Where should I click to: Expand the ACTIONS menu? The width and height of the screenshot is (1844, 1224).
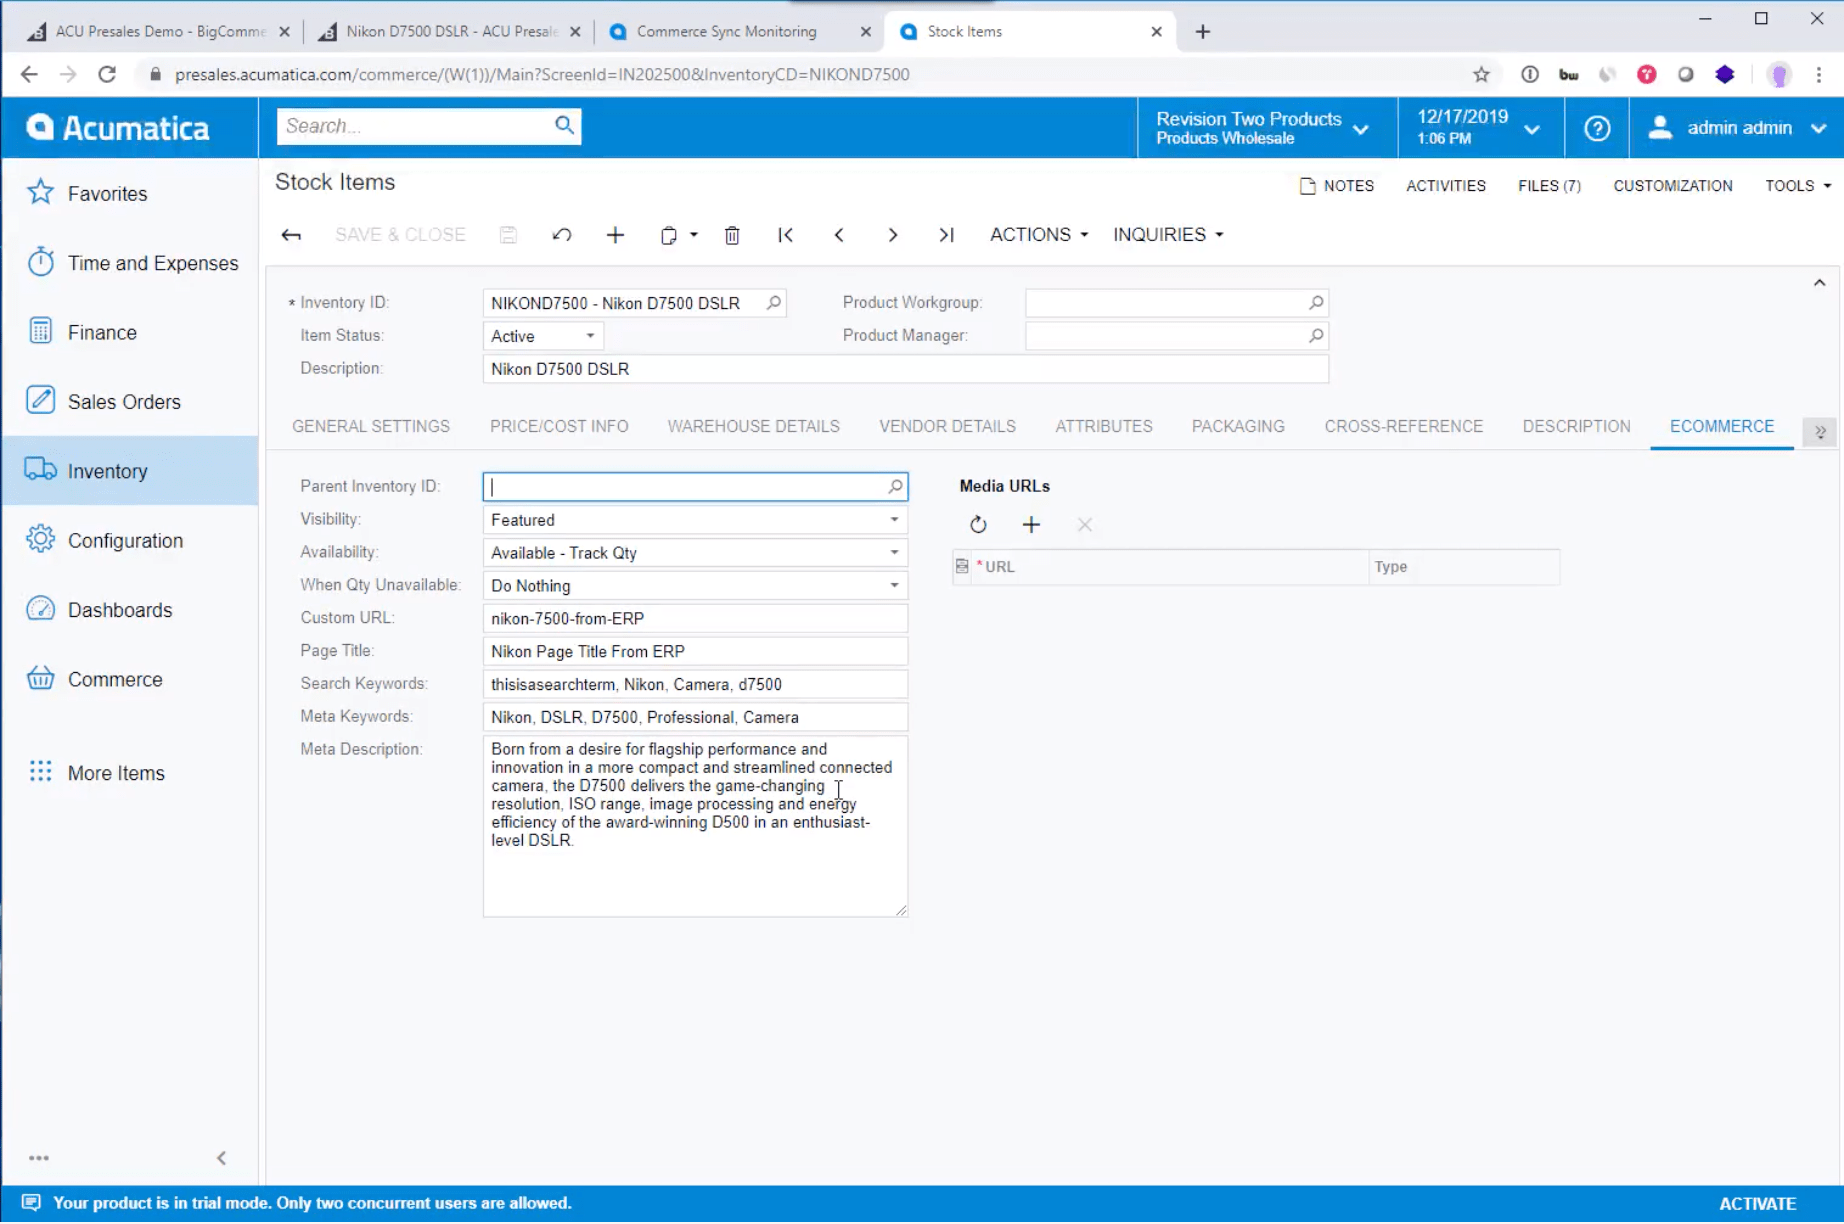pos(1039,235)
